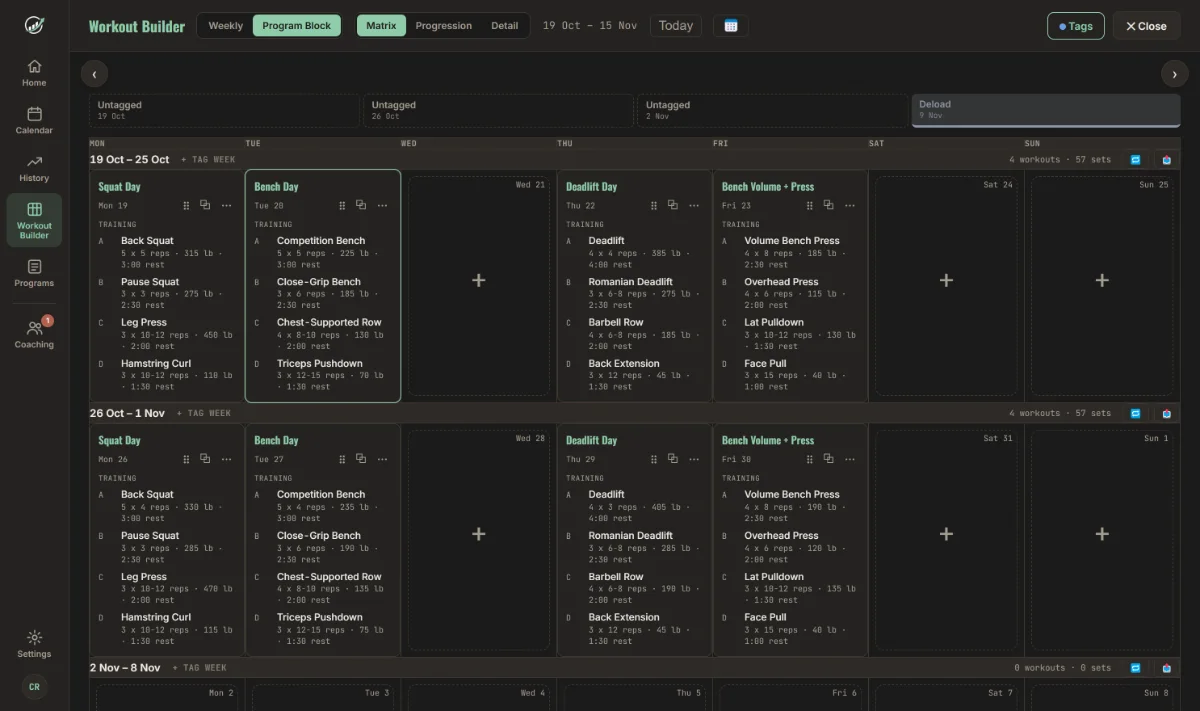
Task: Open Programs in the sidebar
Action: (x=34, y=273)
